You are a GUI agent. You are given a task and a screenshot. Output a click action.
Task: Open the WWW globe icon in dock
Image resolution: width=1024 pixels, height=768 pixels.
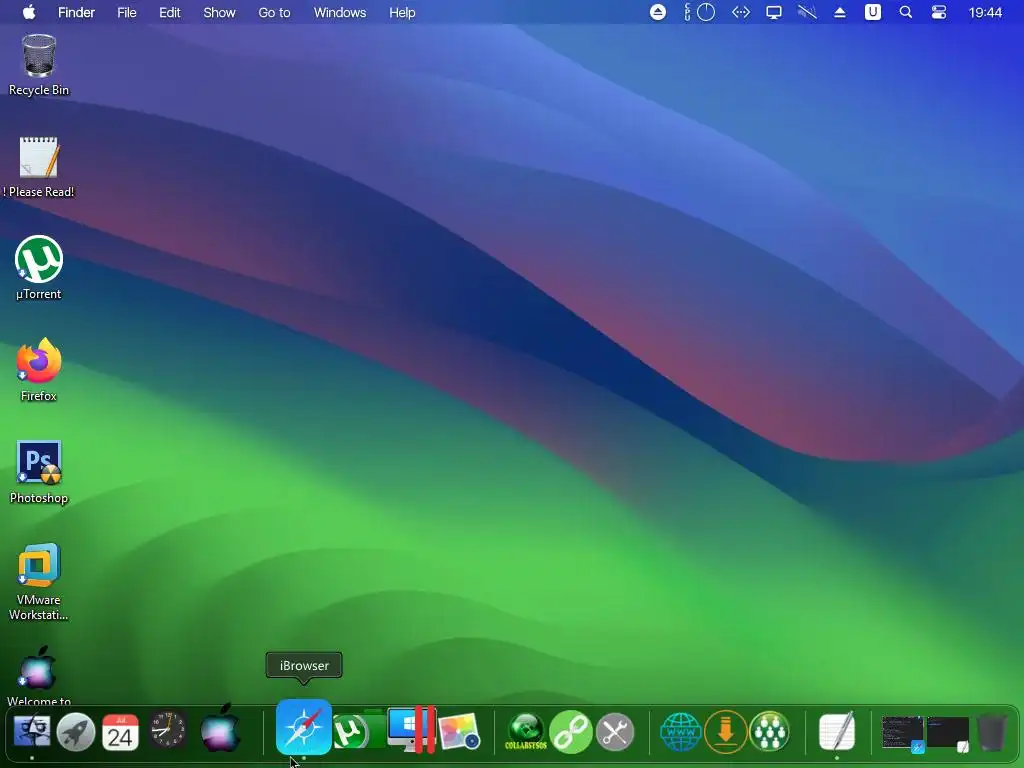pos(680,731)
